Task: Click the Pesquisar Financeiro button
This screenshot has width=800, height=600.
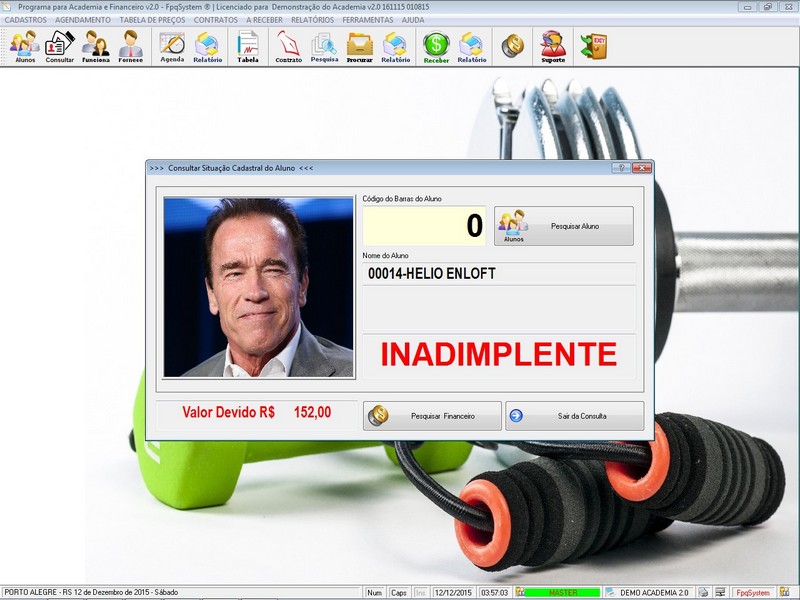Action: pyautogui.click(x=432, y=416)
